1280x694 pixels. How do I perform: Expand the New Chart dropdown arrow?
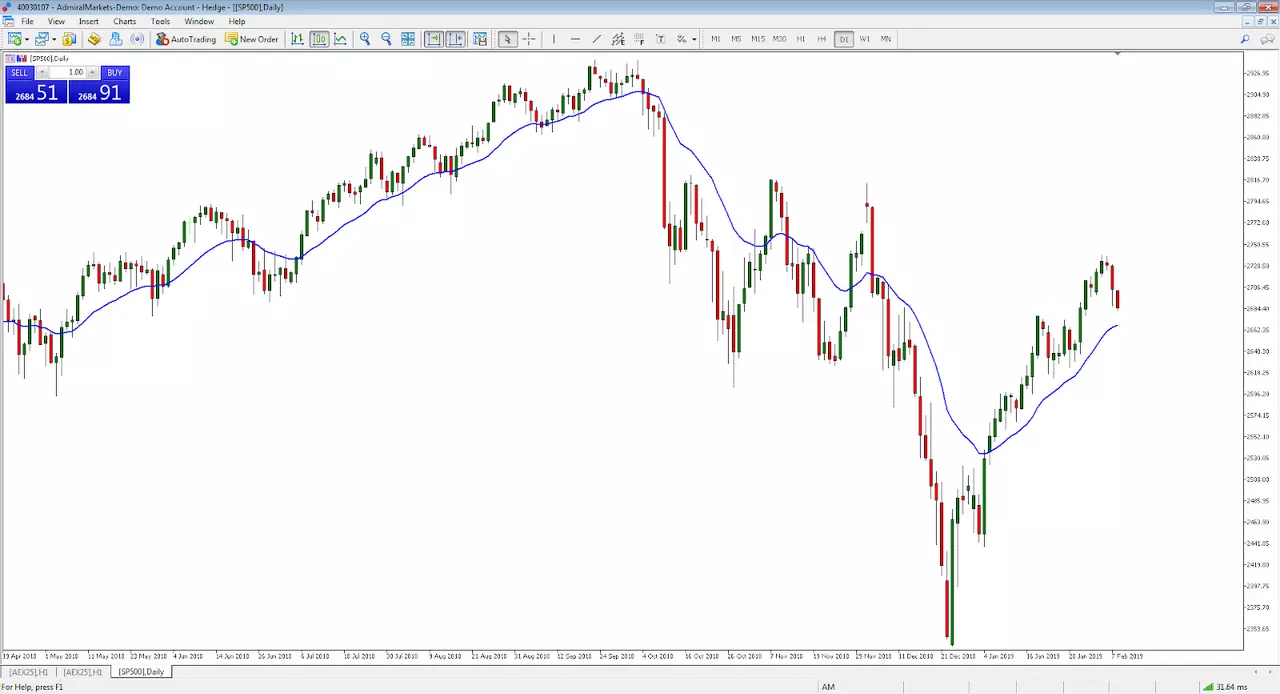click(x=27, y=39)
